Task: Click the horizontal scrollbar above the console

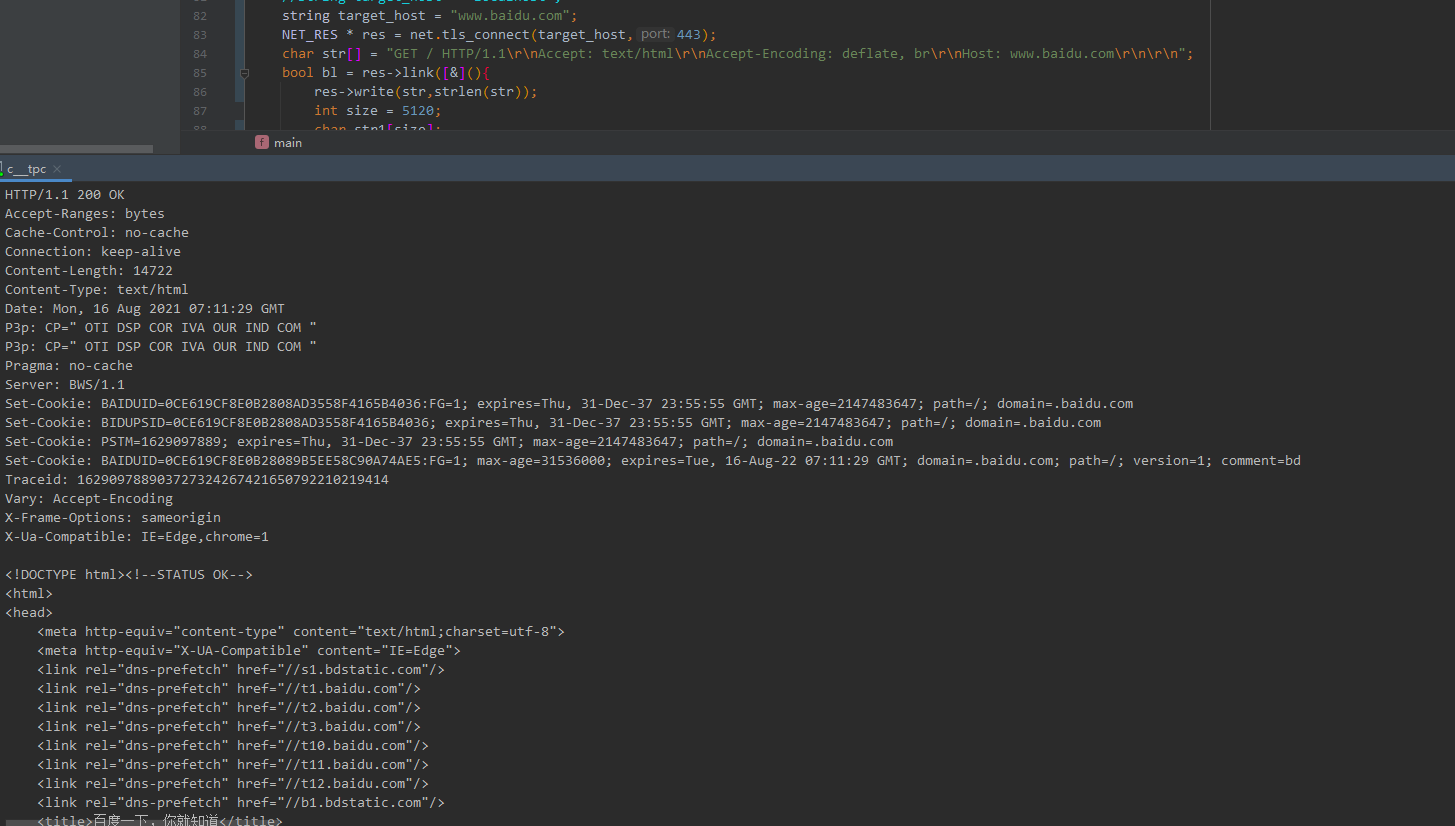Action: click(76, 148)
